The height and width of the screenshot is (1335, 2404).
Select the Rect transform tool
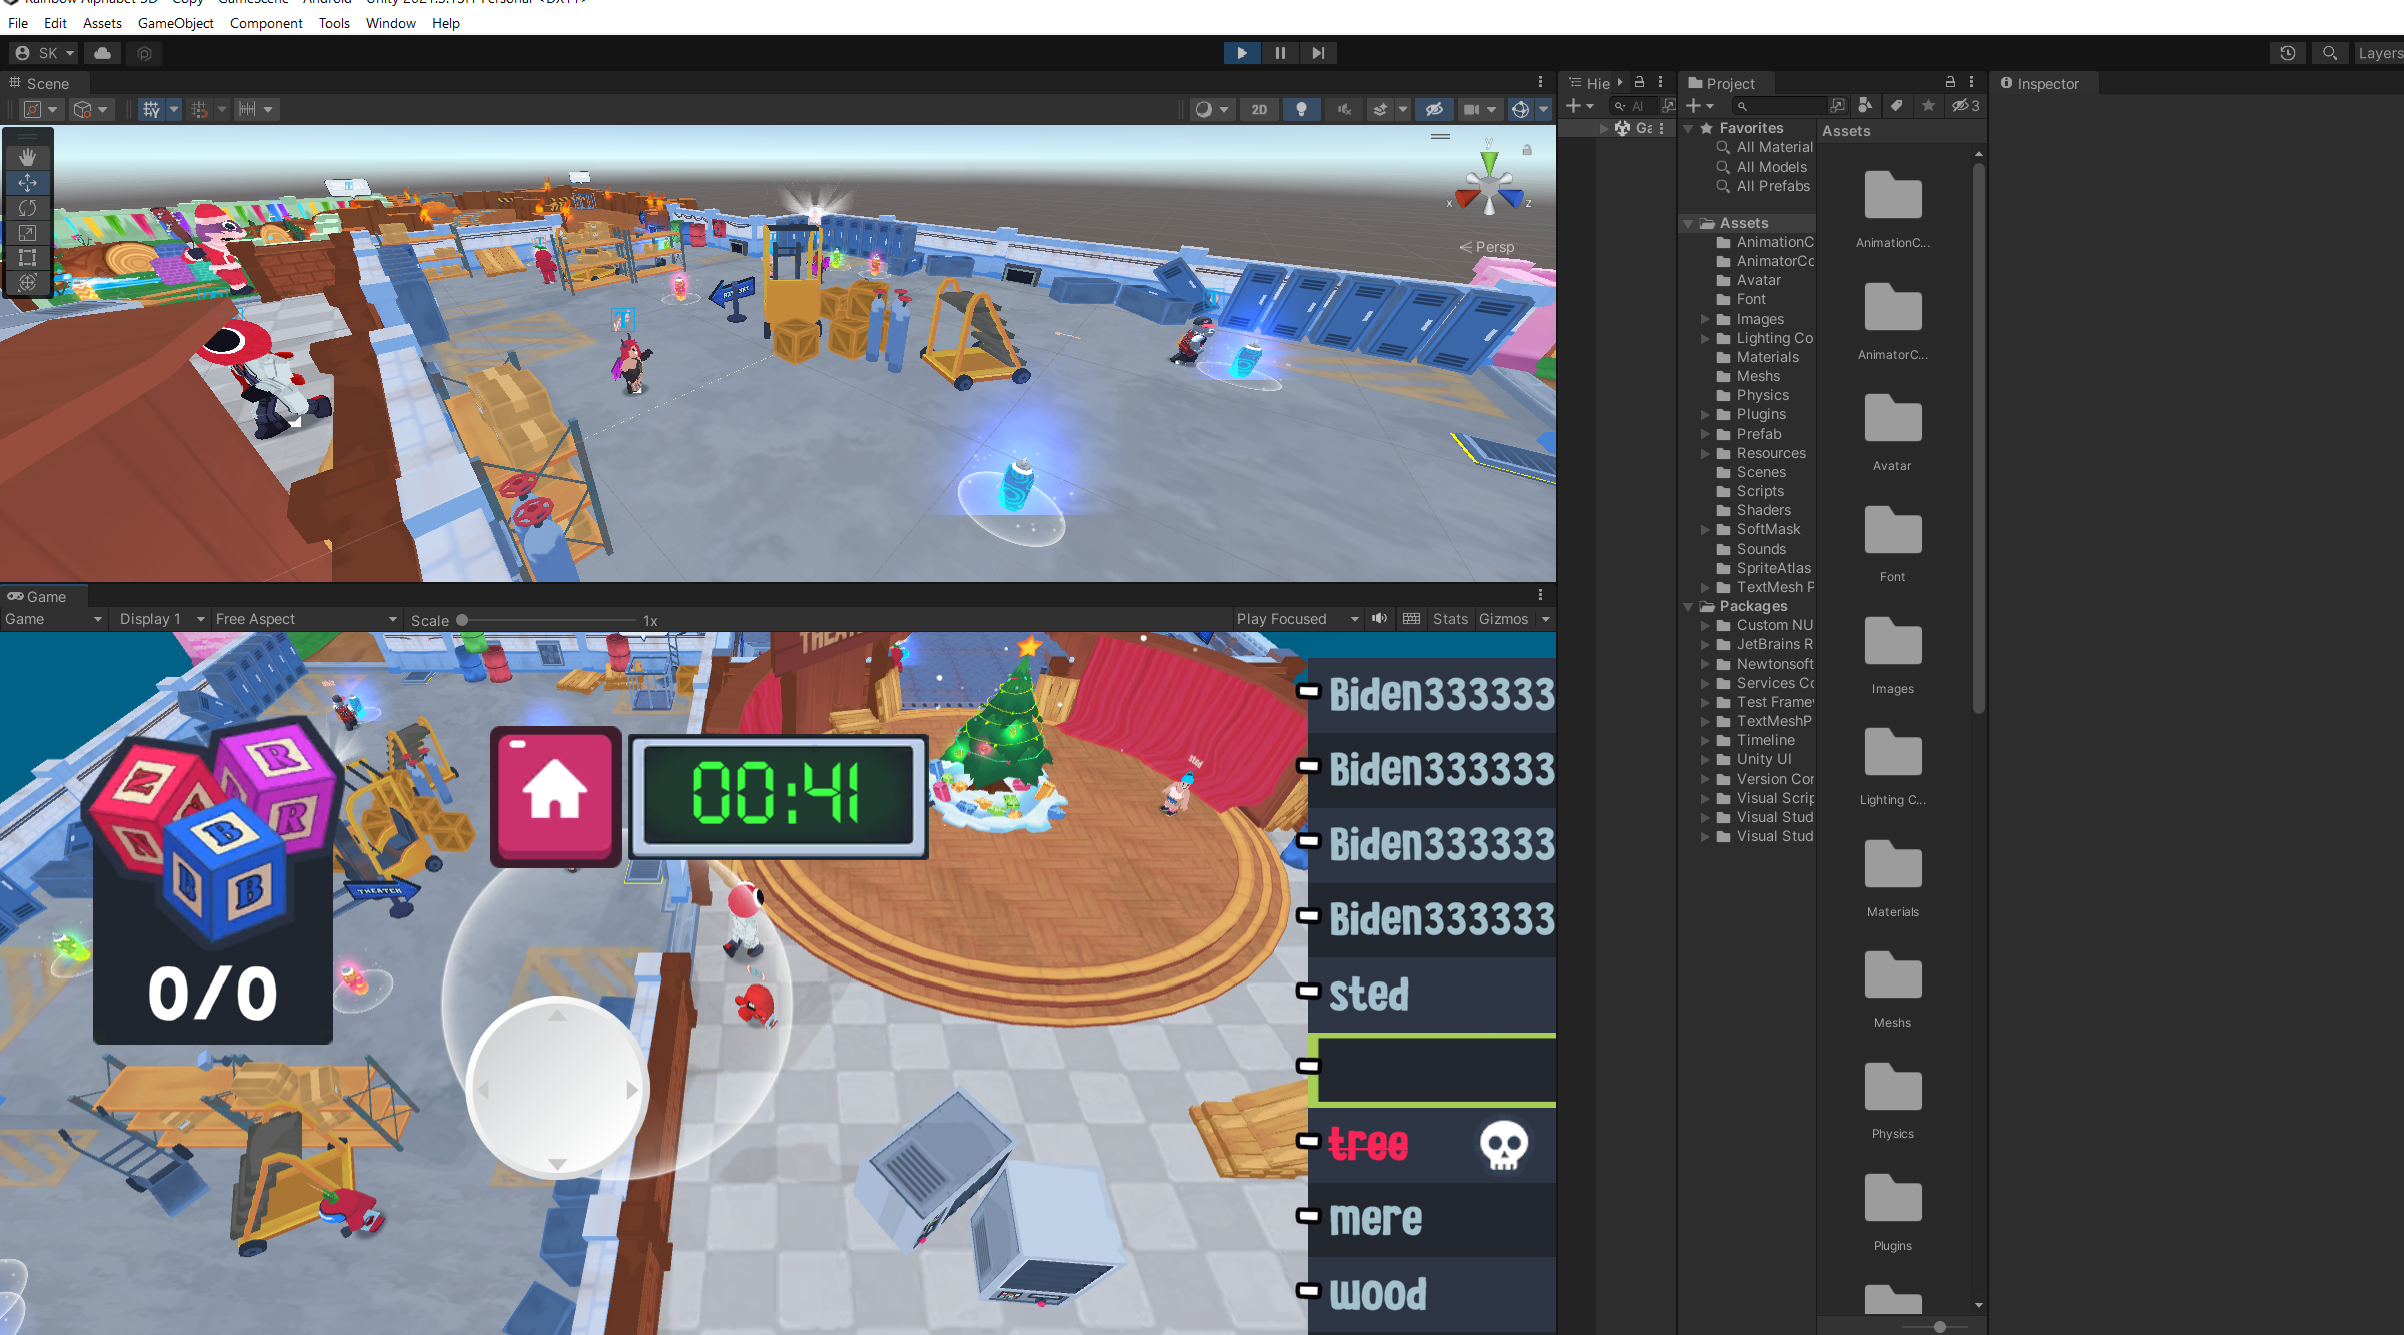point(27,257)
